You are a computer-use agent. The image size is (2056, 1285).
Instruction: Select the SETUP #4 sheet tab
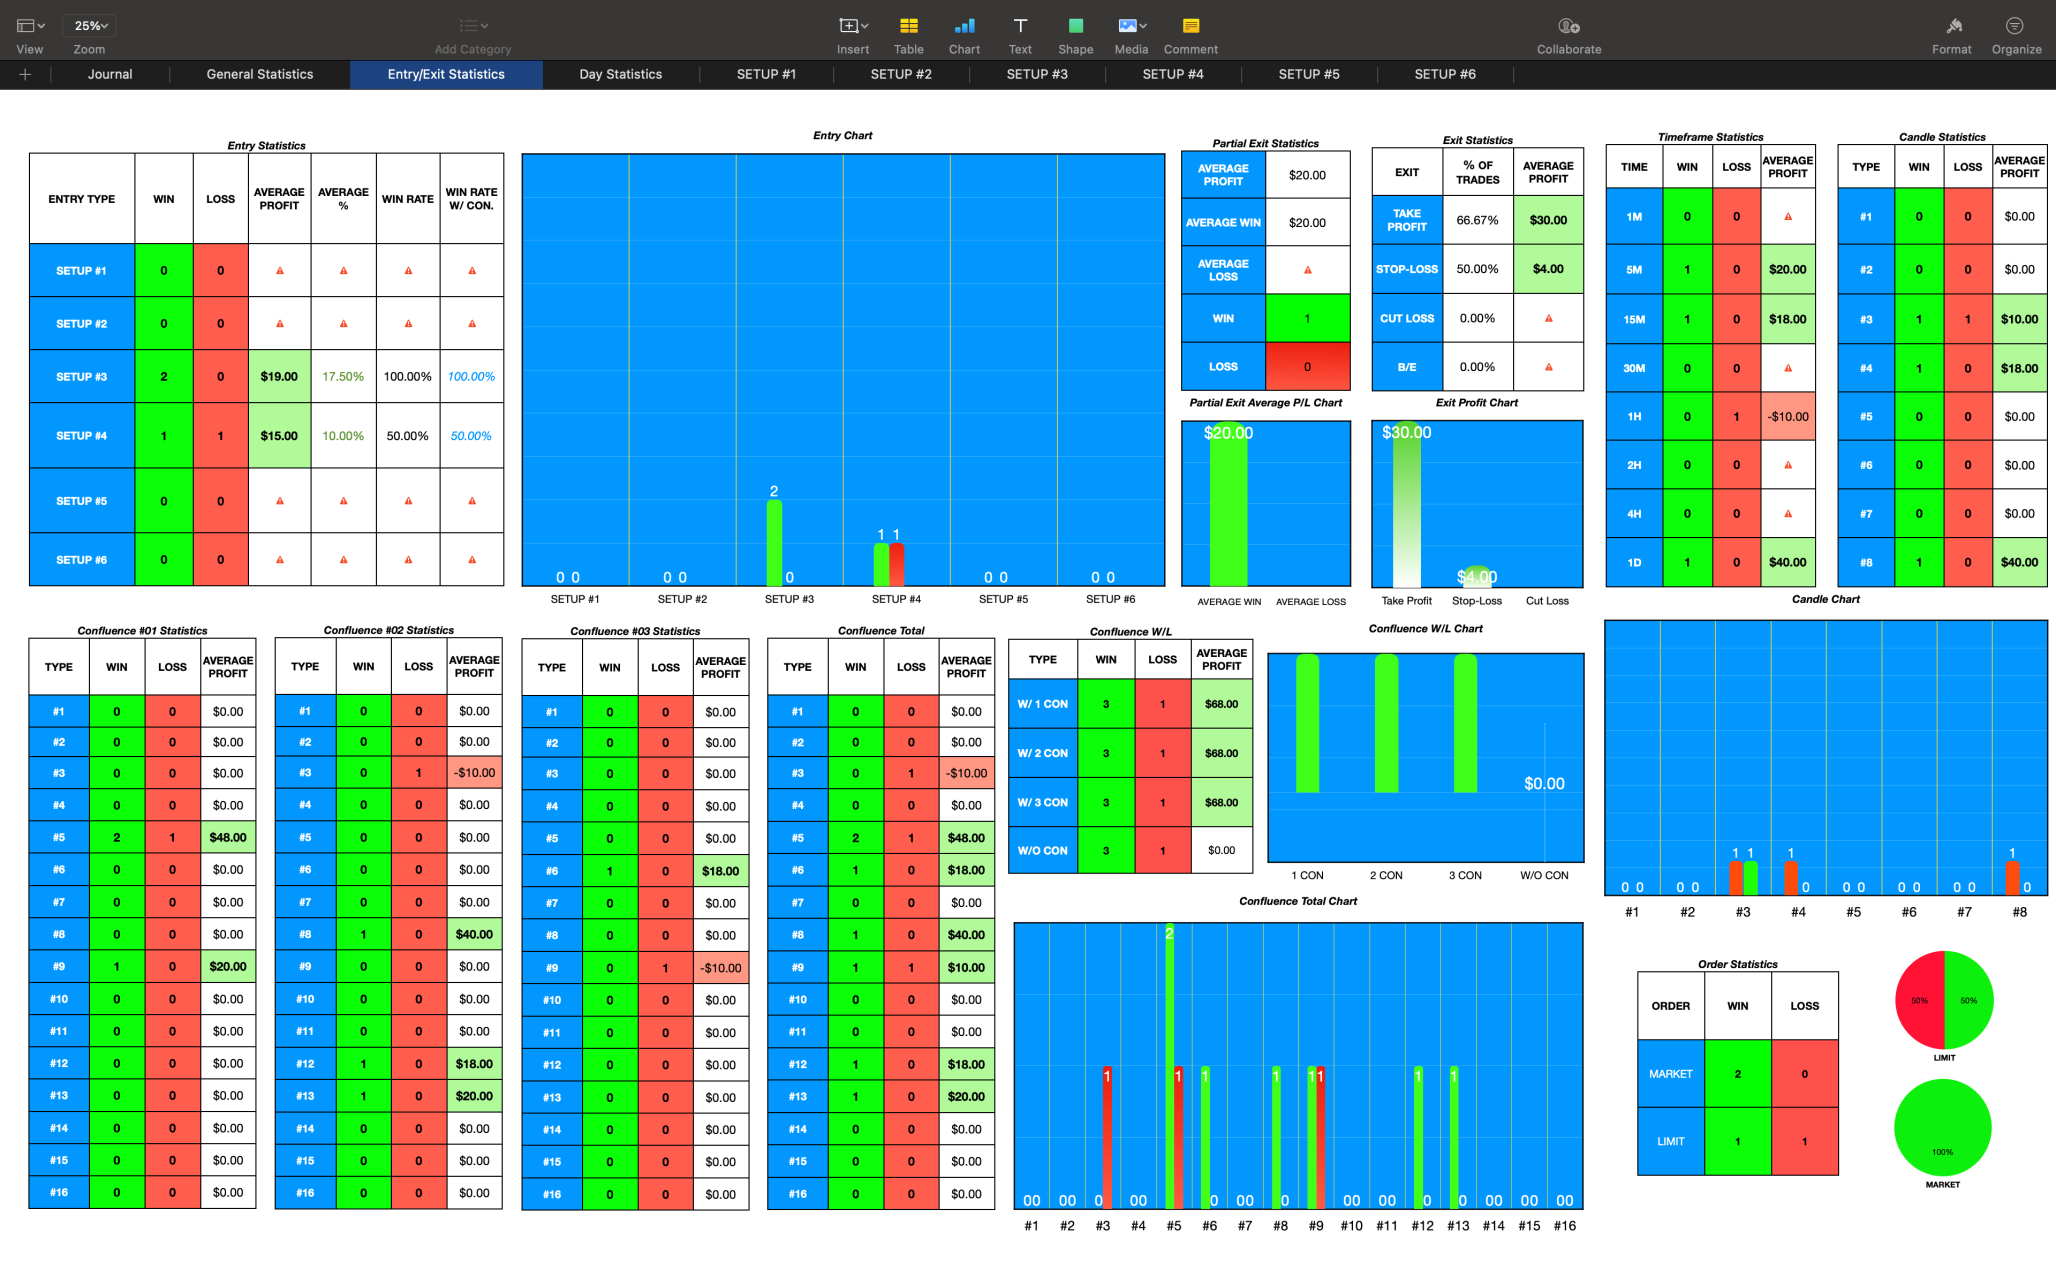coord(1172,74)
